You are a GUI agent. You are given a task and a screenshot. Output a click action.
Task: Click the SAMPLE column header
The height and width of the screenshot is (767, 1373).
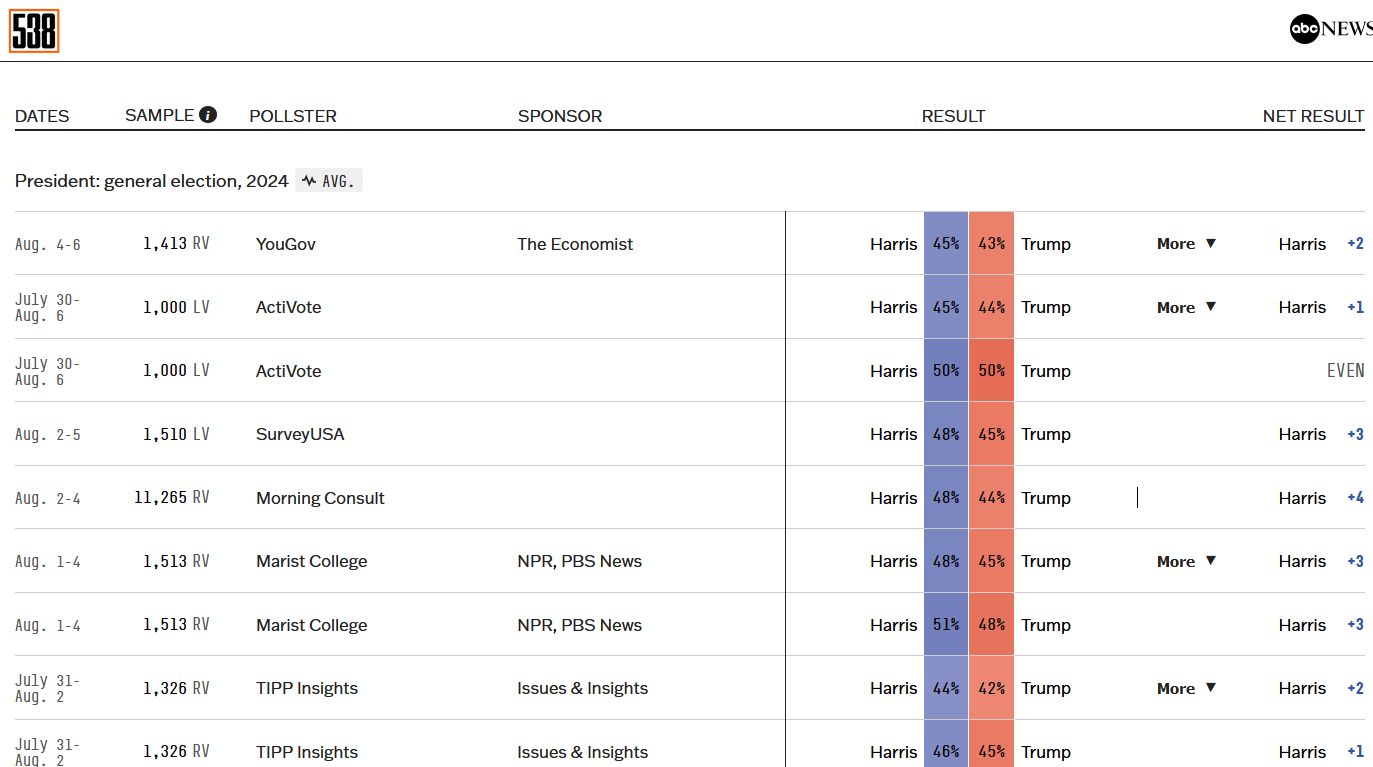coord(160,115)
